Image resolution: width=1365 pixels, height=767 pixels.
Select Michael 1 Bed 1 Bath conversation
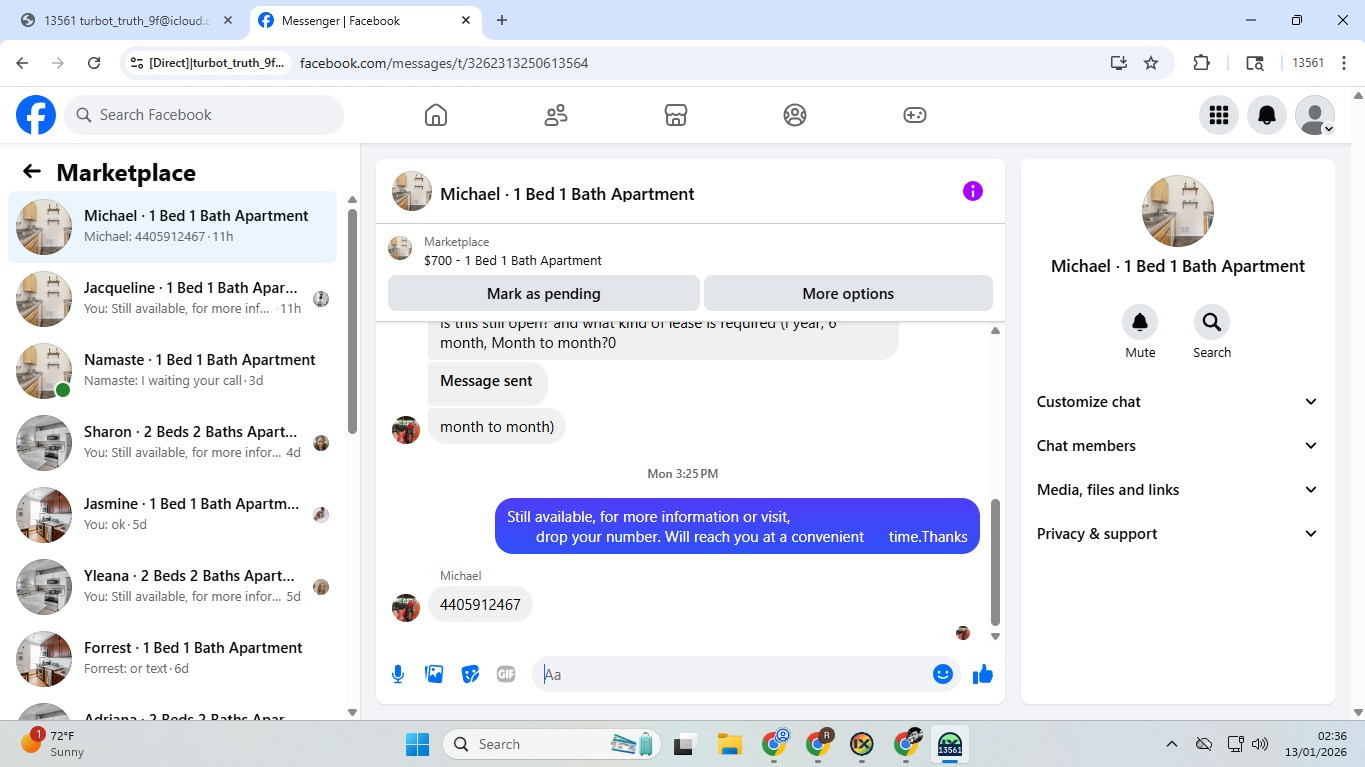click(173, 227)
